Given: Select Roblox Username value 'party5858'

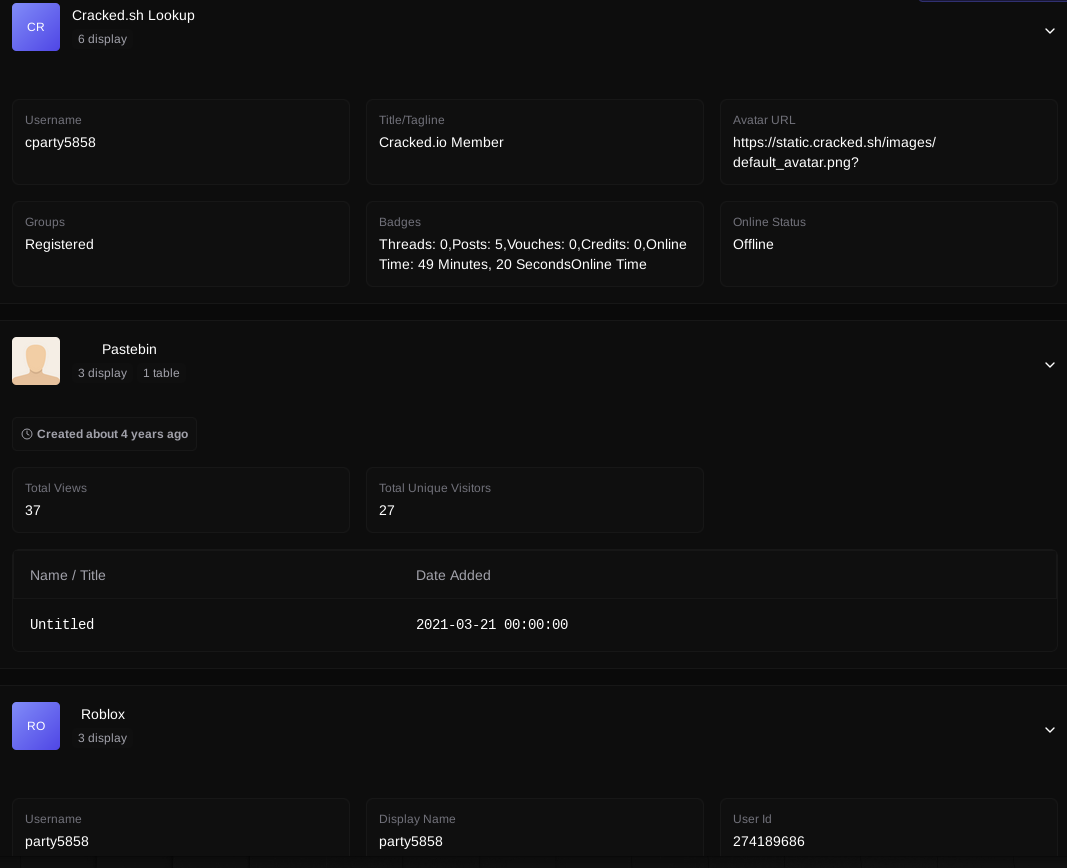Looking at the screenshot, I should [x=57, y=841].
